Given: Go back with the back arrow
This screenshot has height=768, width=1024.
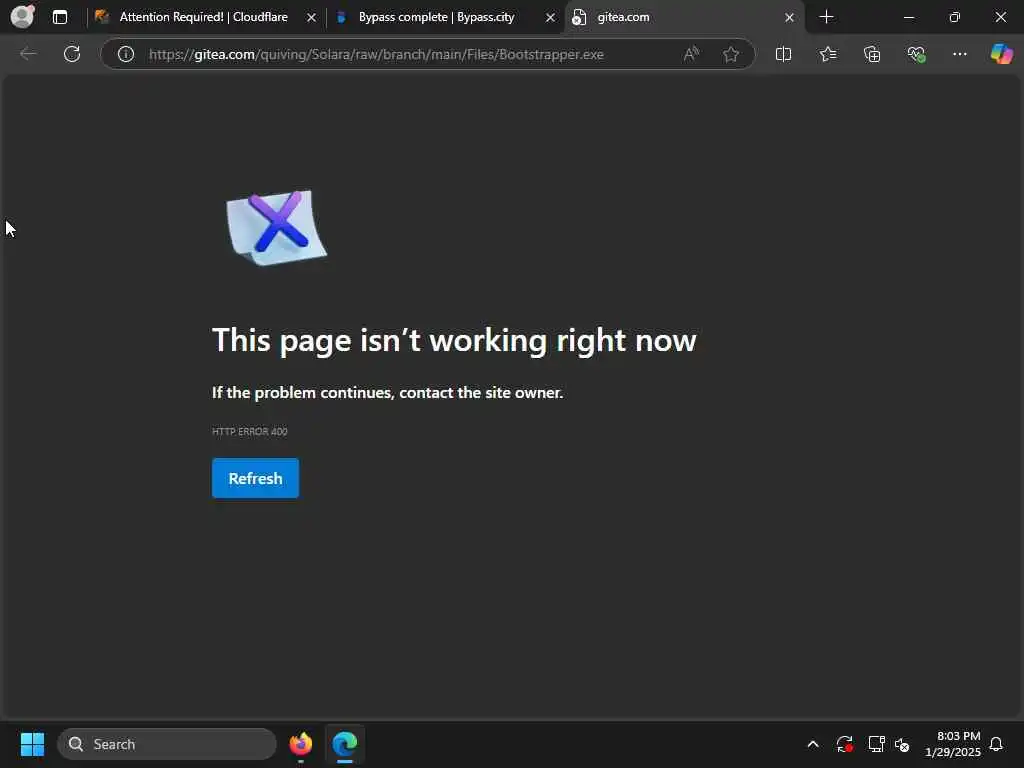Looking at the screenshot, I should coord(28,54).
